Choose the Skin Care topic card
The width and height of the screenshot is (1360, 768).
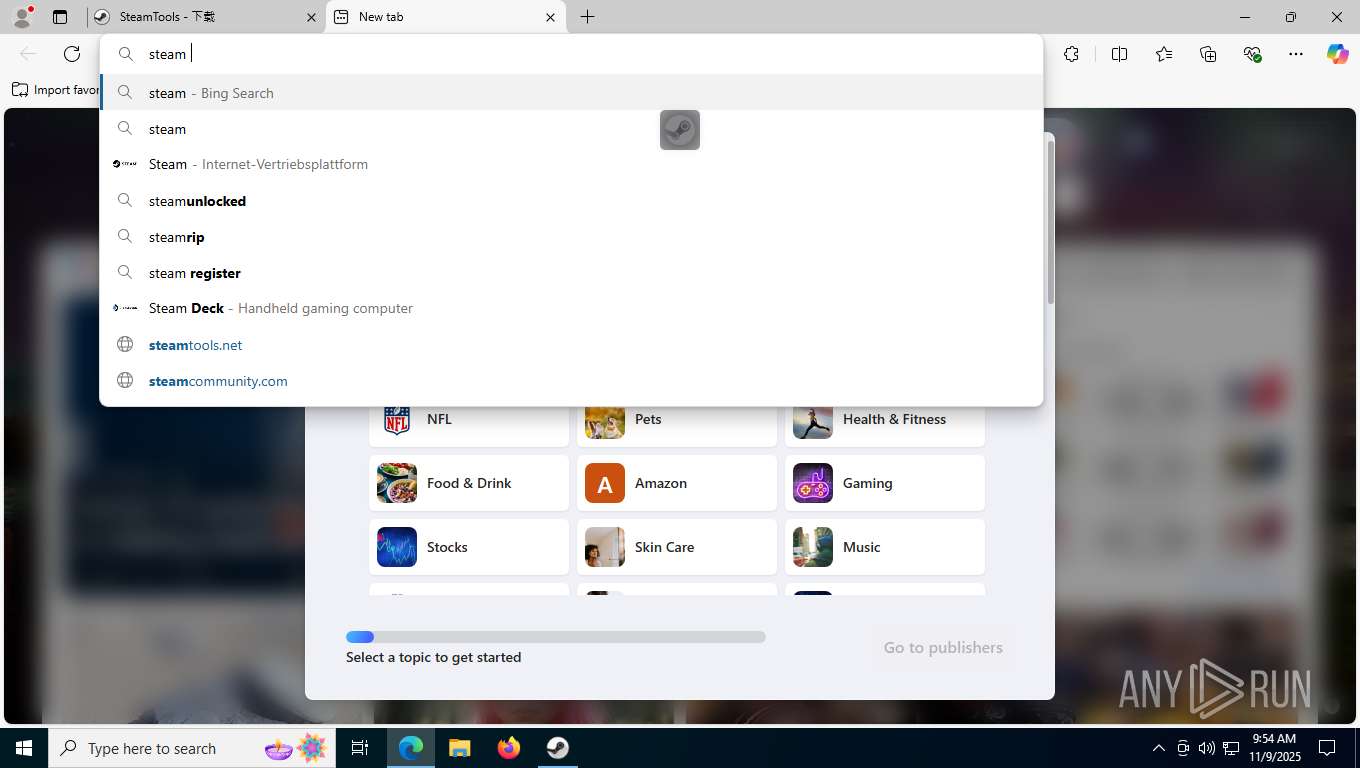point(677,547)
